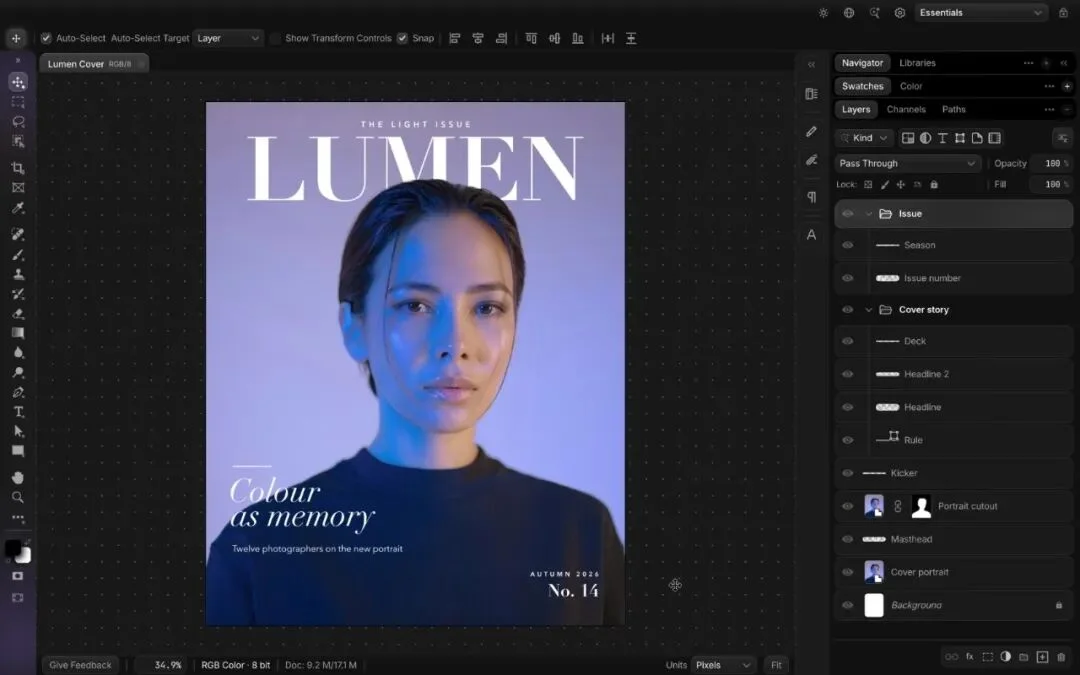Select the Rectangle shape tool
Screen dimensions: 1080x675
click(18, 451)
